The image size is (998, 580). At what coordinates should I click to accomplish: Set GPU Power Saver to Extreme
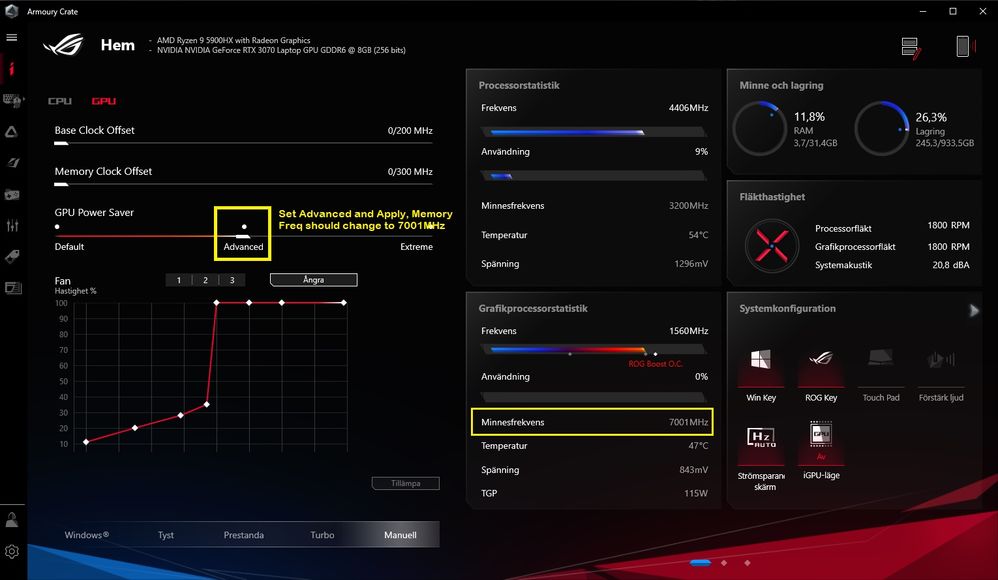pyautogui.click(x=430, y=227)
